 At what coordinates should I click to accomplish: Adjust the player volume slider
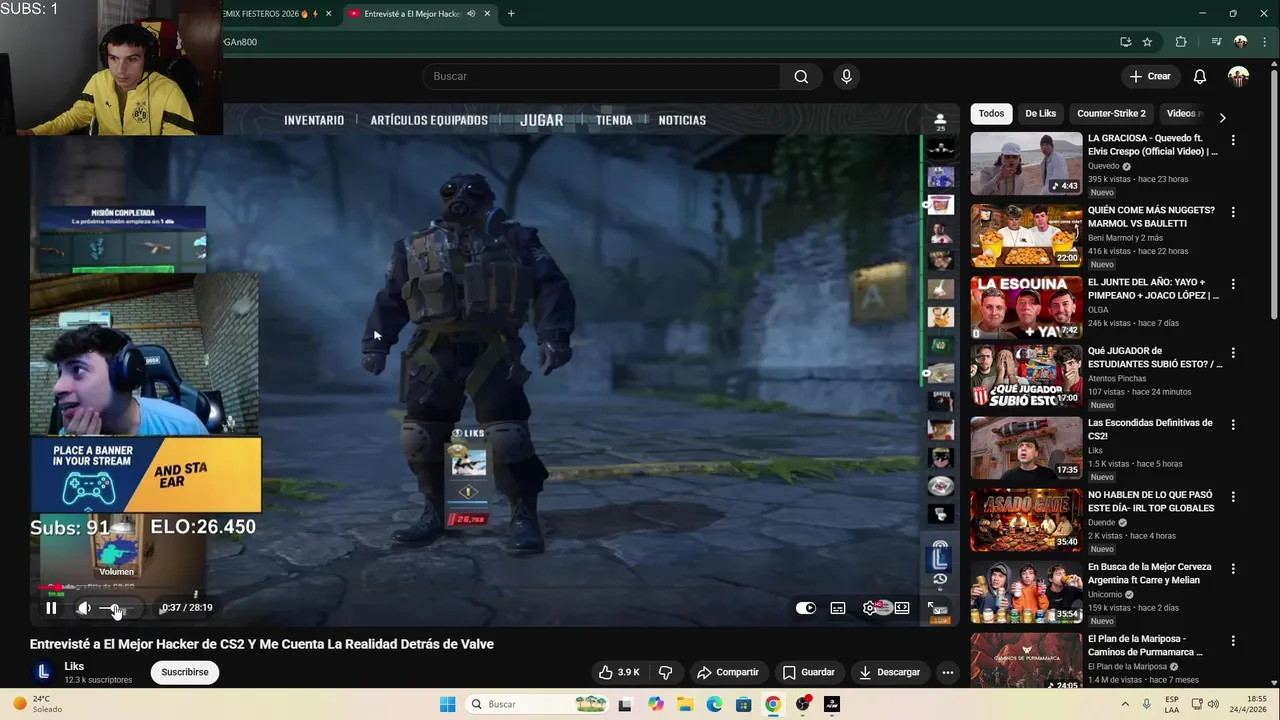(x=116, y=609)
